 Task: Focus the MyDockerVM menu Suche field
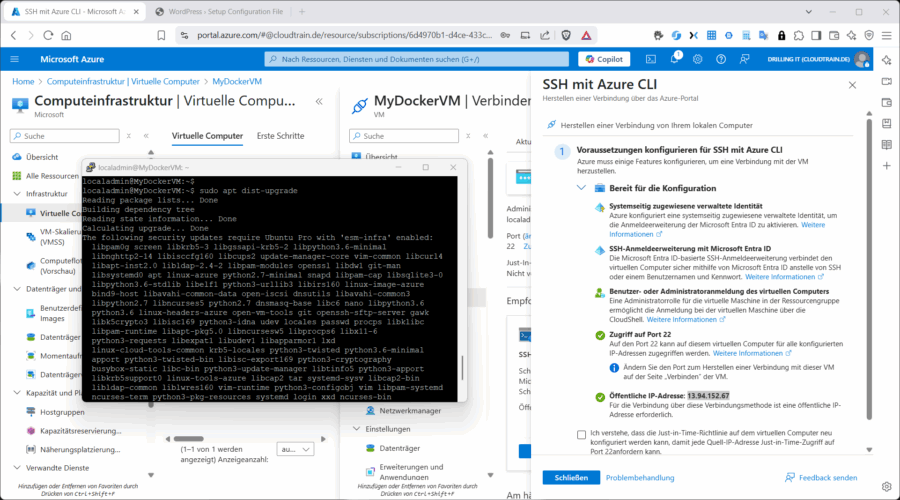click(404, 136)
